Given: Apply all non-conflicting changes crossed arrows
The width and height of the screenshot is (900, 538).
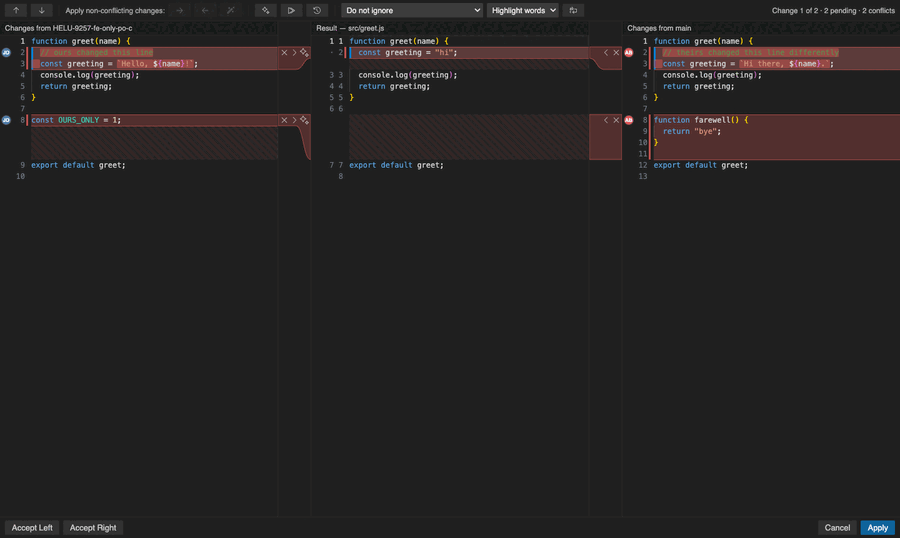Looking at the screenshot, I should 230,10.
